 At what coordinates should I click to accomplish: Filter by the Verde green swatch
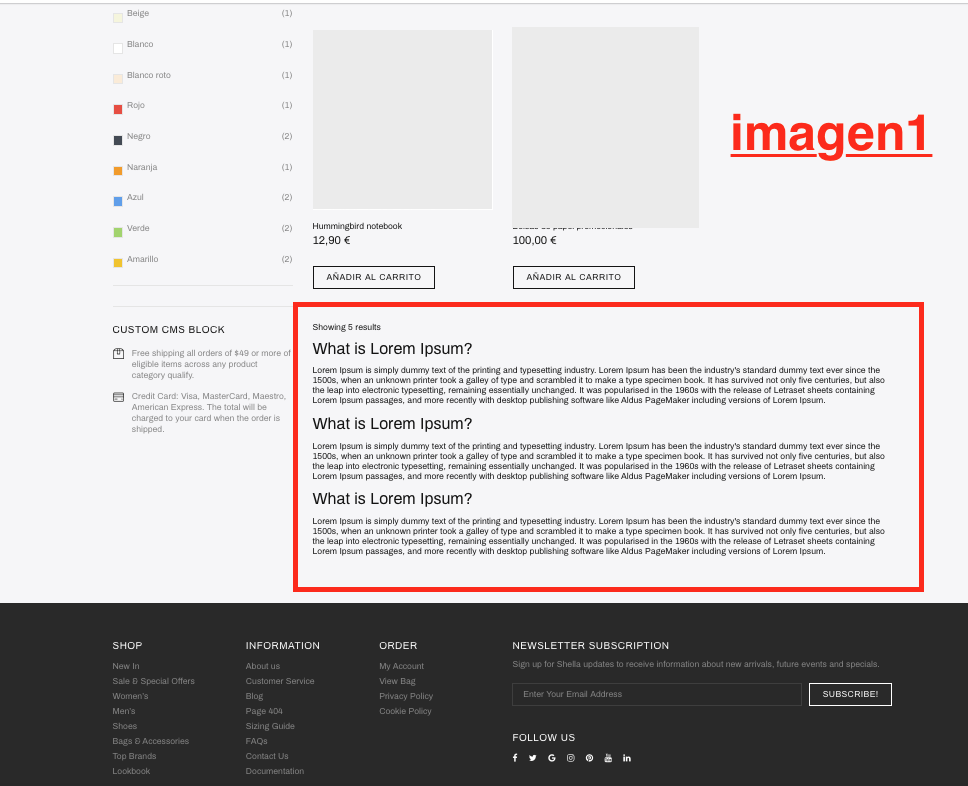(118, 233)
